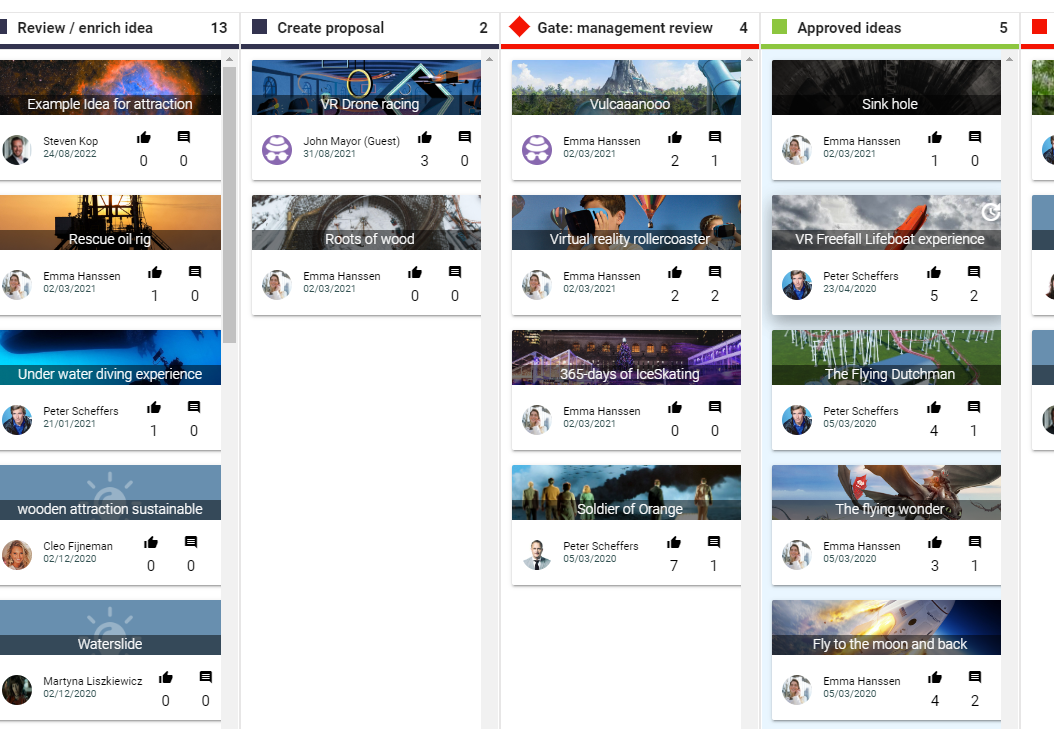Click Steven Kop's profile picture
Screen dimensions: 1054x729
(x=17, y=149)
